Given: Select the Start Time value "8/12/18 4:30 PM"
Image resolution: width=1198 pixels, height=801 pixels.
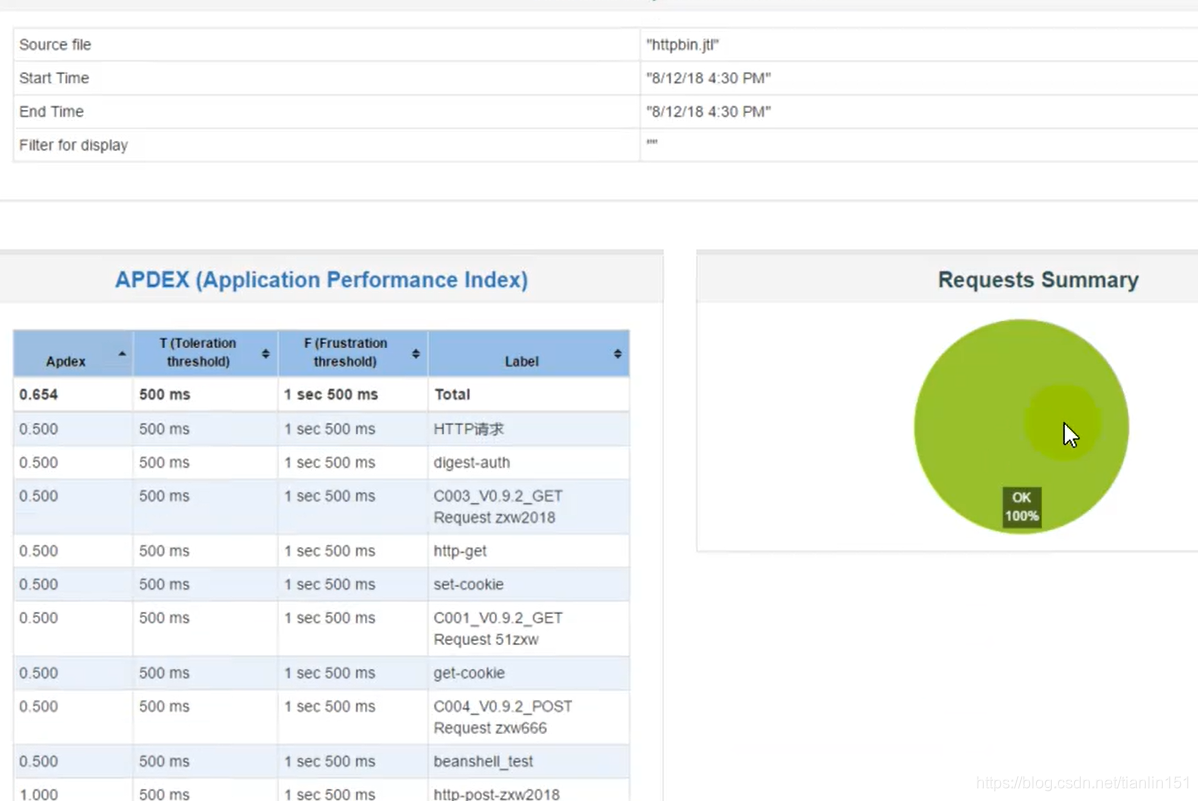Looking at the screenshot, I should click(x=708, y=78).
